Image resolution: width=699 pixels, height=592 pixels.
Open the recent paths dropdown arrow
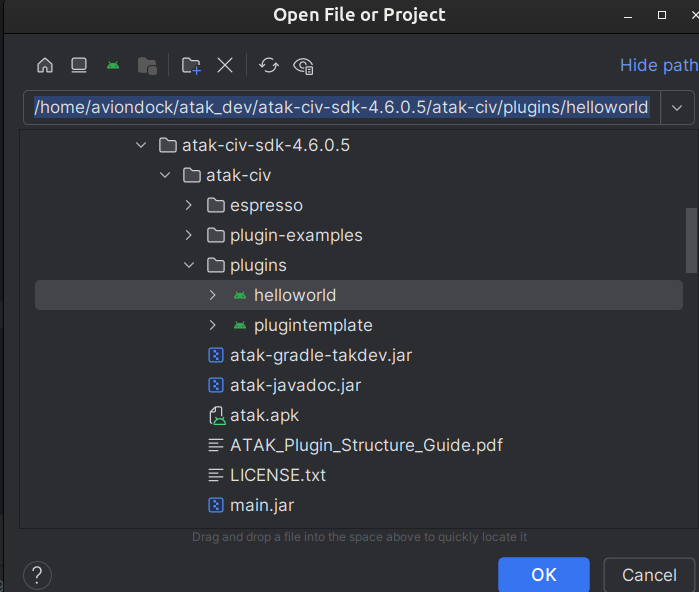click(x=677, y=107)
